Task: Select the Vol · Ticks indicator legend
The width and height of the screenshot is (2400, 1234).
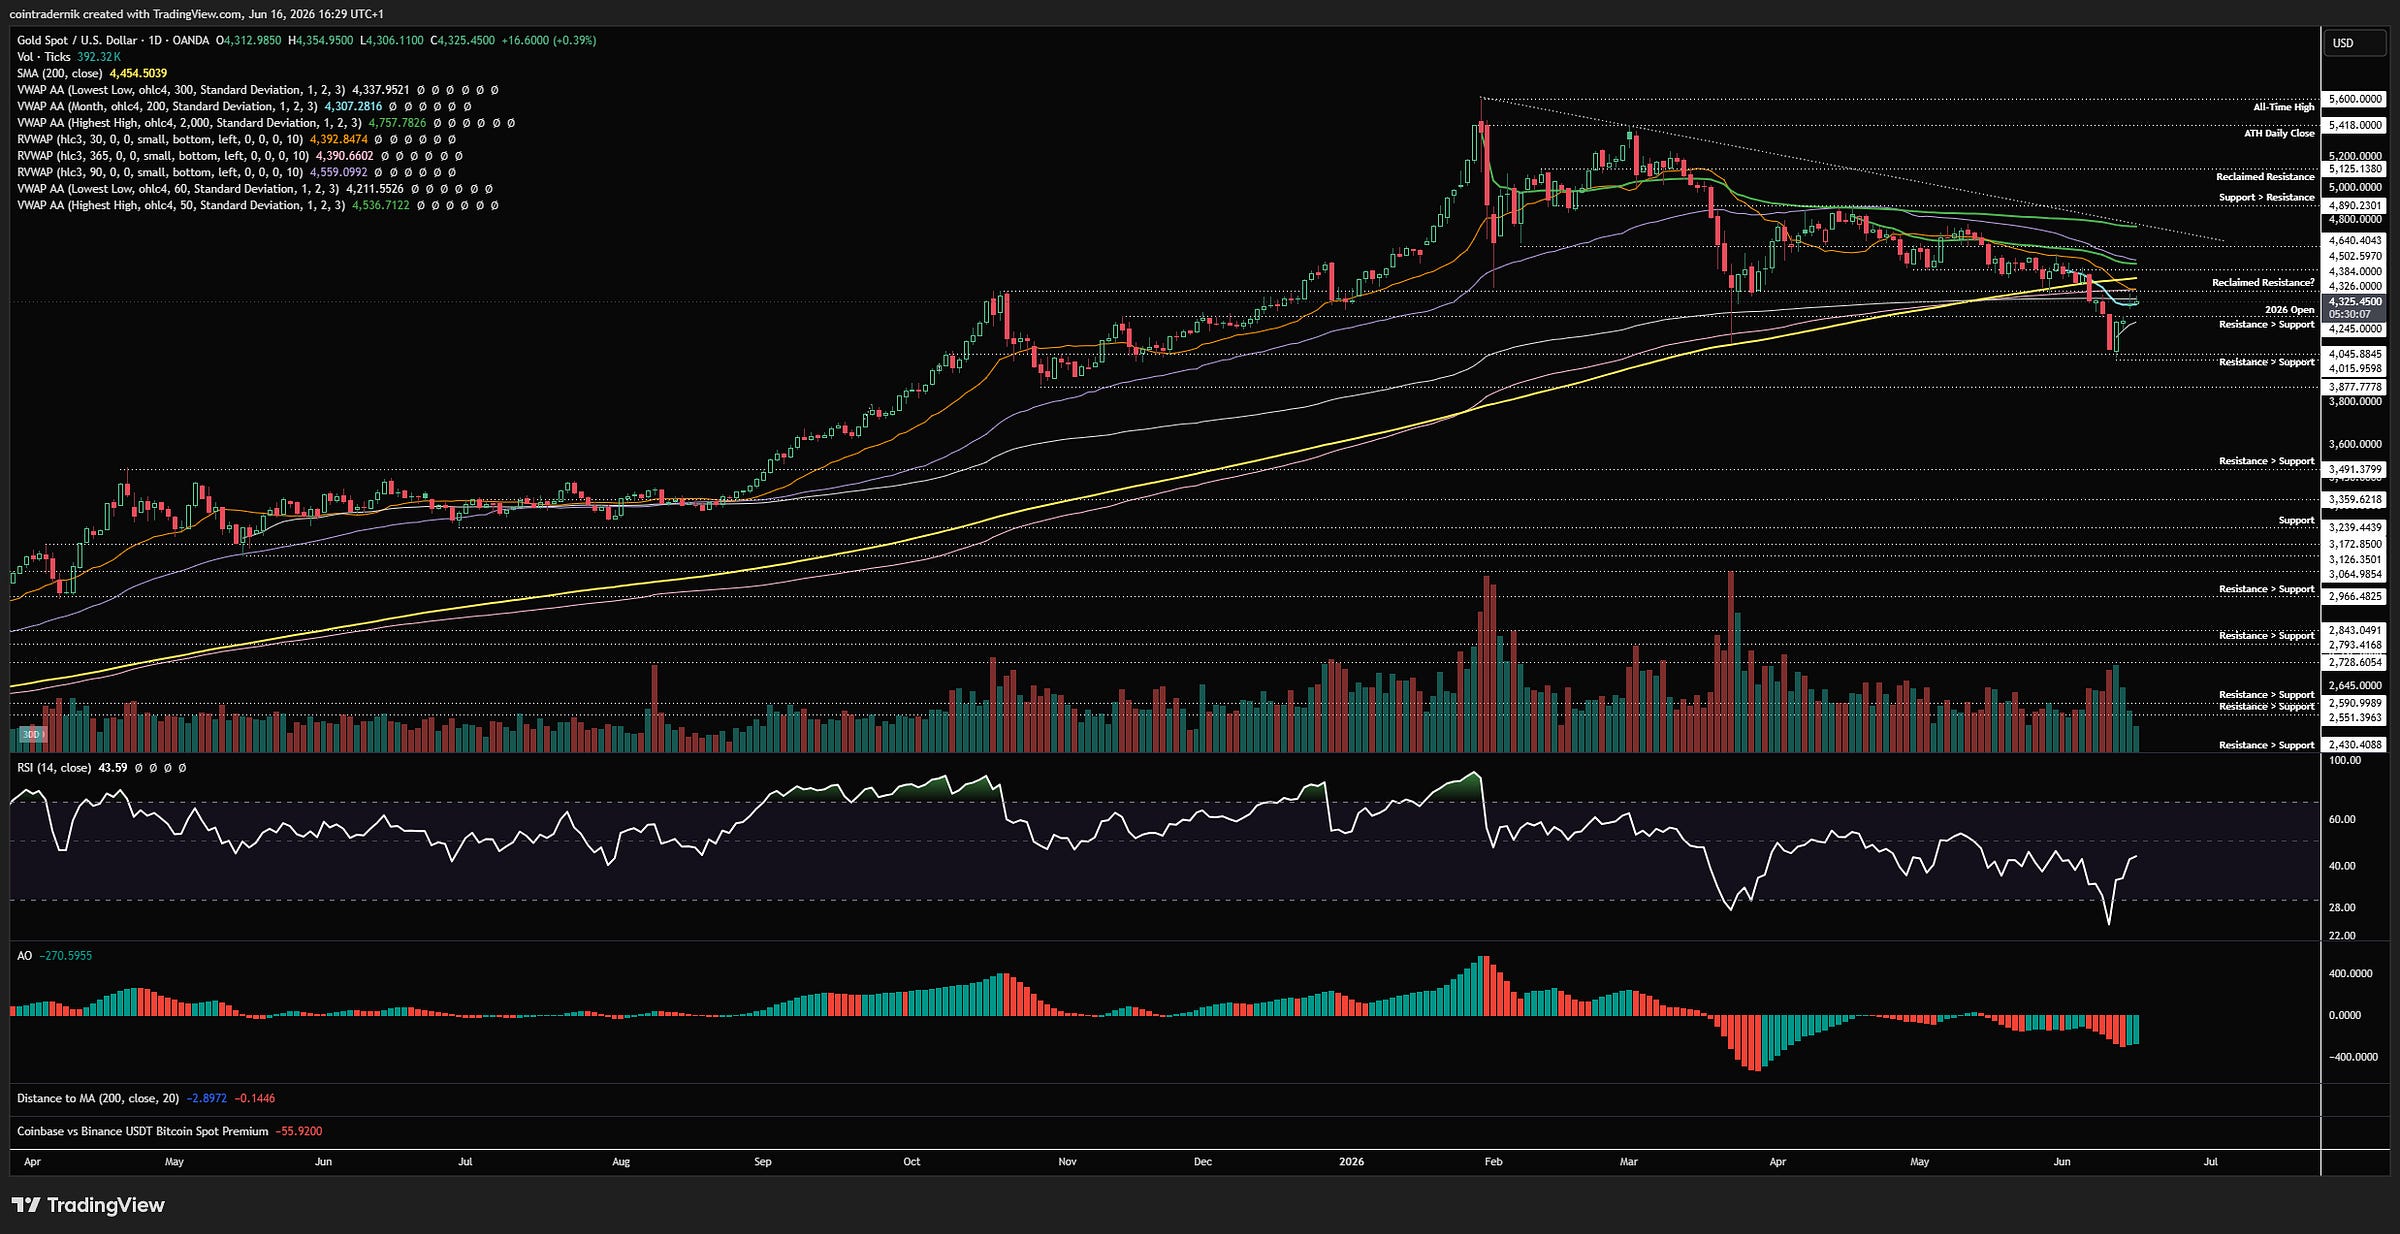Action: [x=43, y=57]
